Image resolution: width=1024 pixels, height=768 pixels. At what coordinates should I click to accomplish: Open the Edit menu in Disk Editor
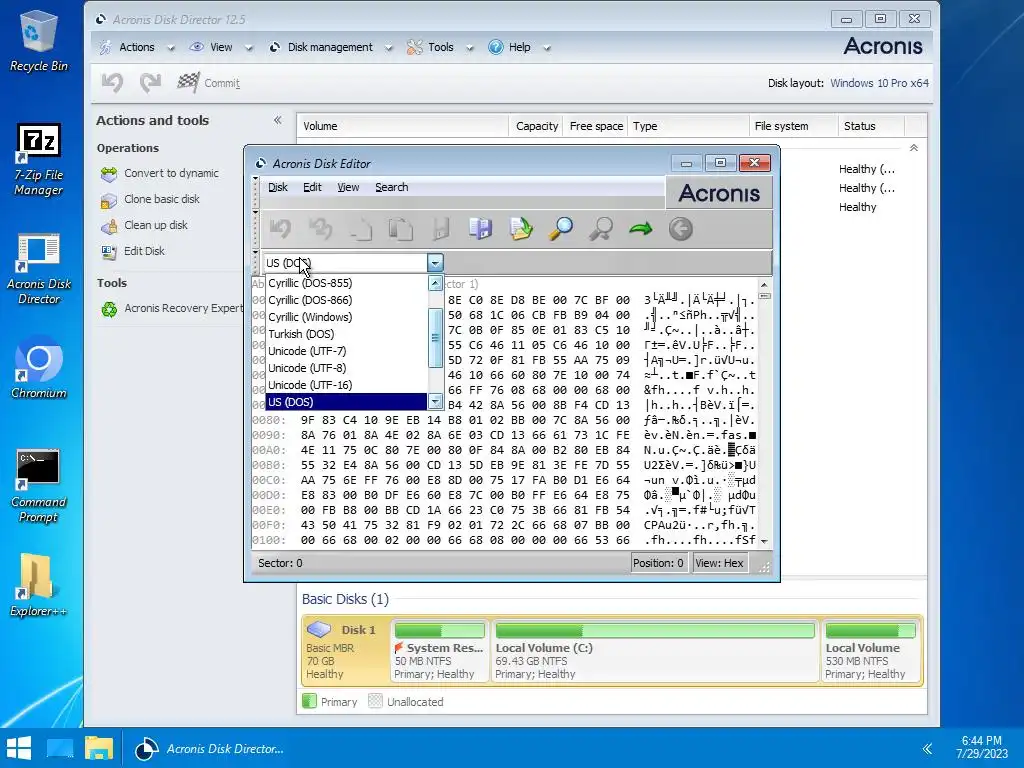(312, 187)
